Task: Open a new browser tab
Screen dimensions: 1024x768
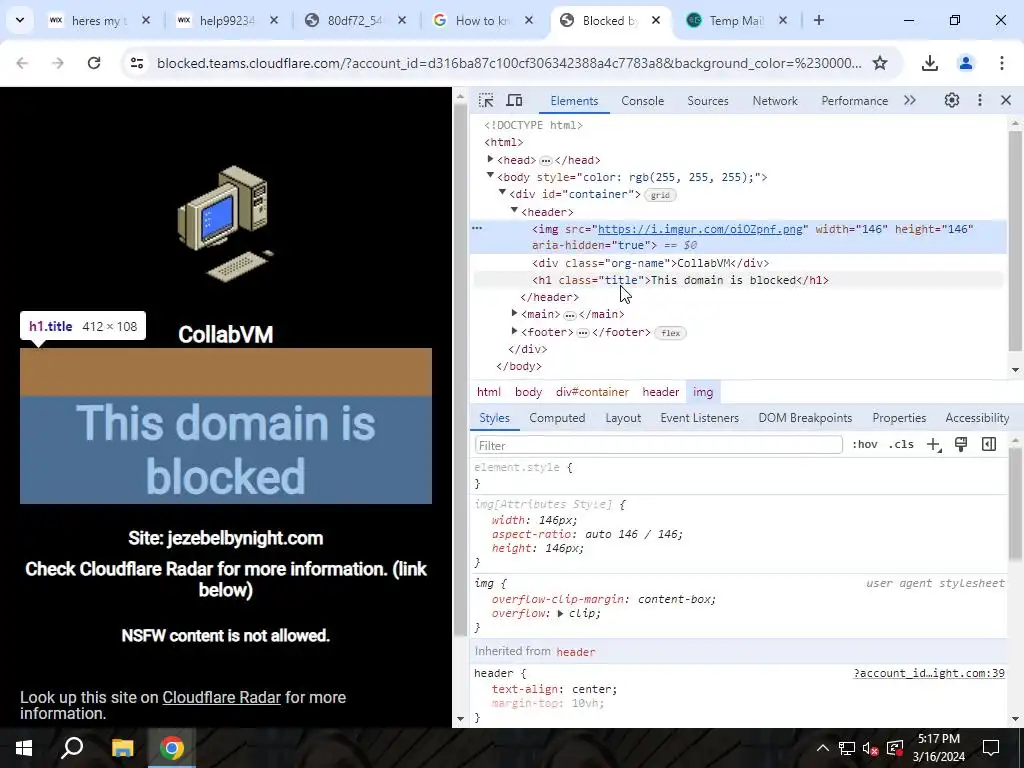Action: pos(819,20)
